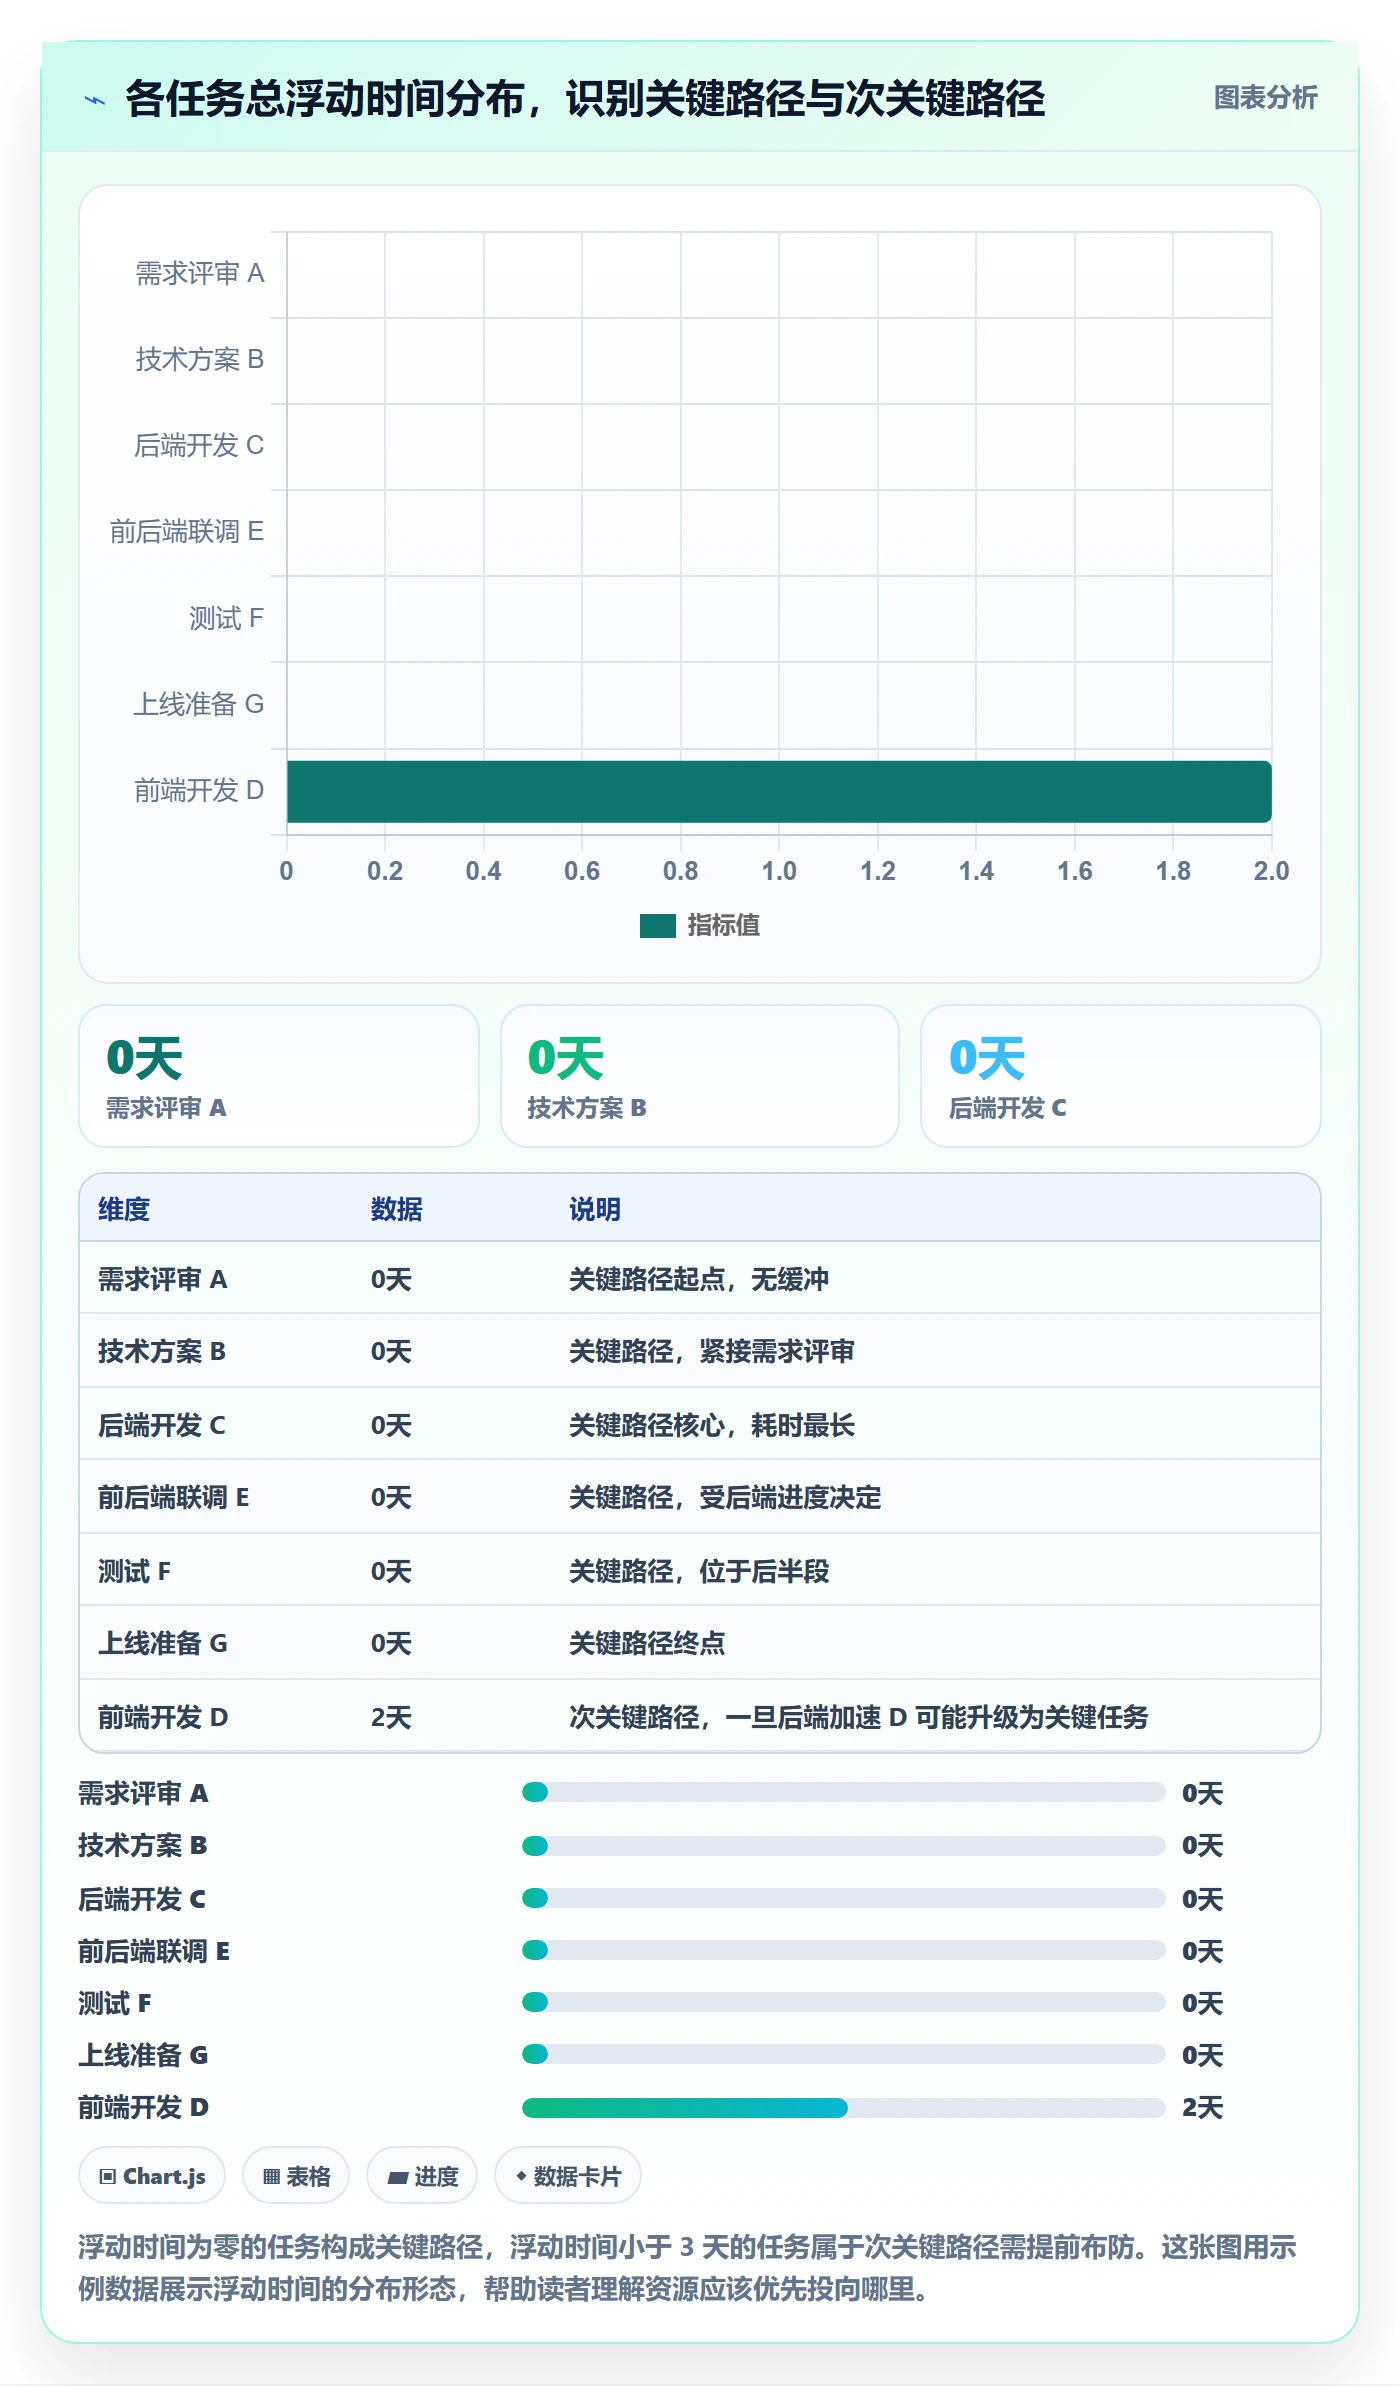Click description 关键路径起点，无缓冲
Screen dimensions: 1400x2386
[x=699, y=1279]
